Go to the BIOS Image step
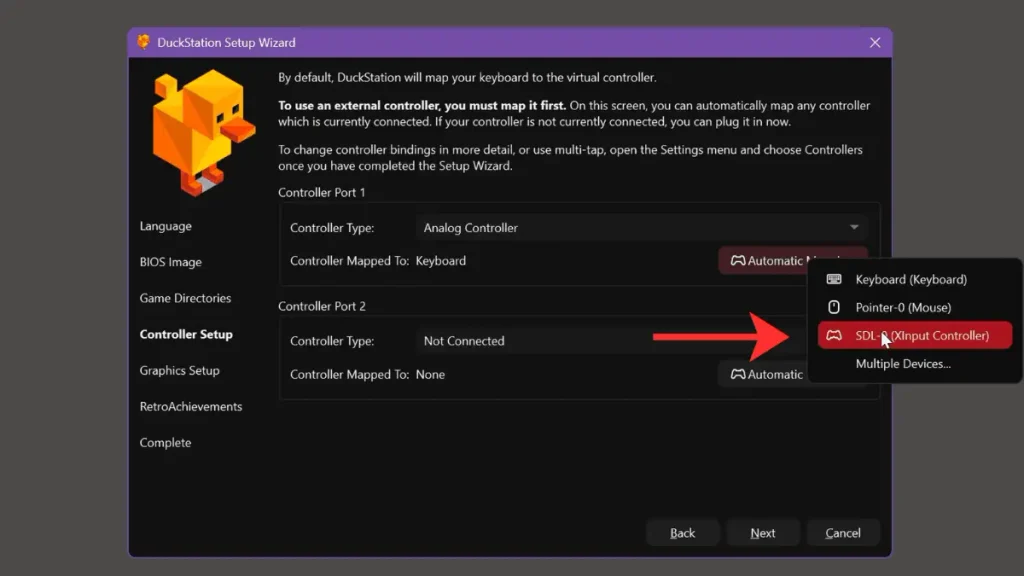 point(170,262)
